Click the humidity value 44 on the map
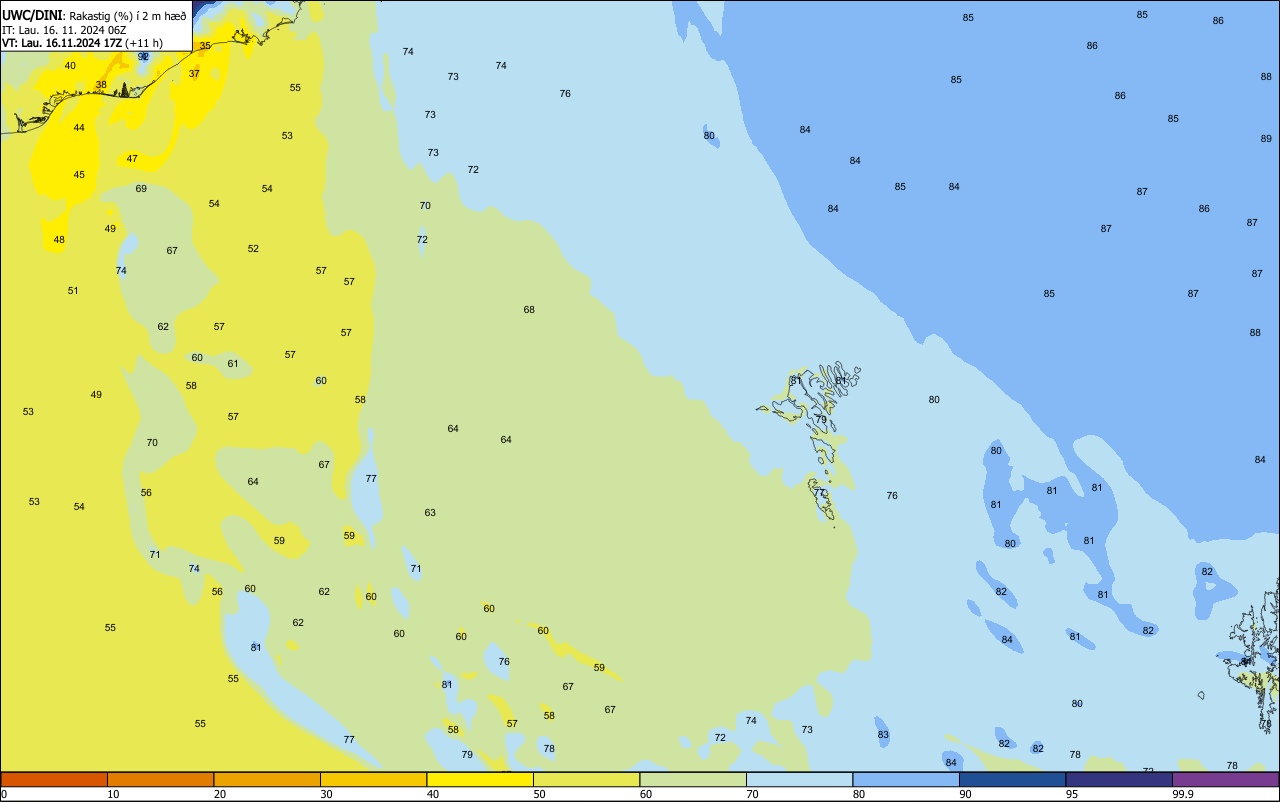This screenshot has width=1280, height=802. point(79,128)
